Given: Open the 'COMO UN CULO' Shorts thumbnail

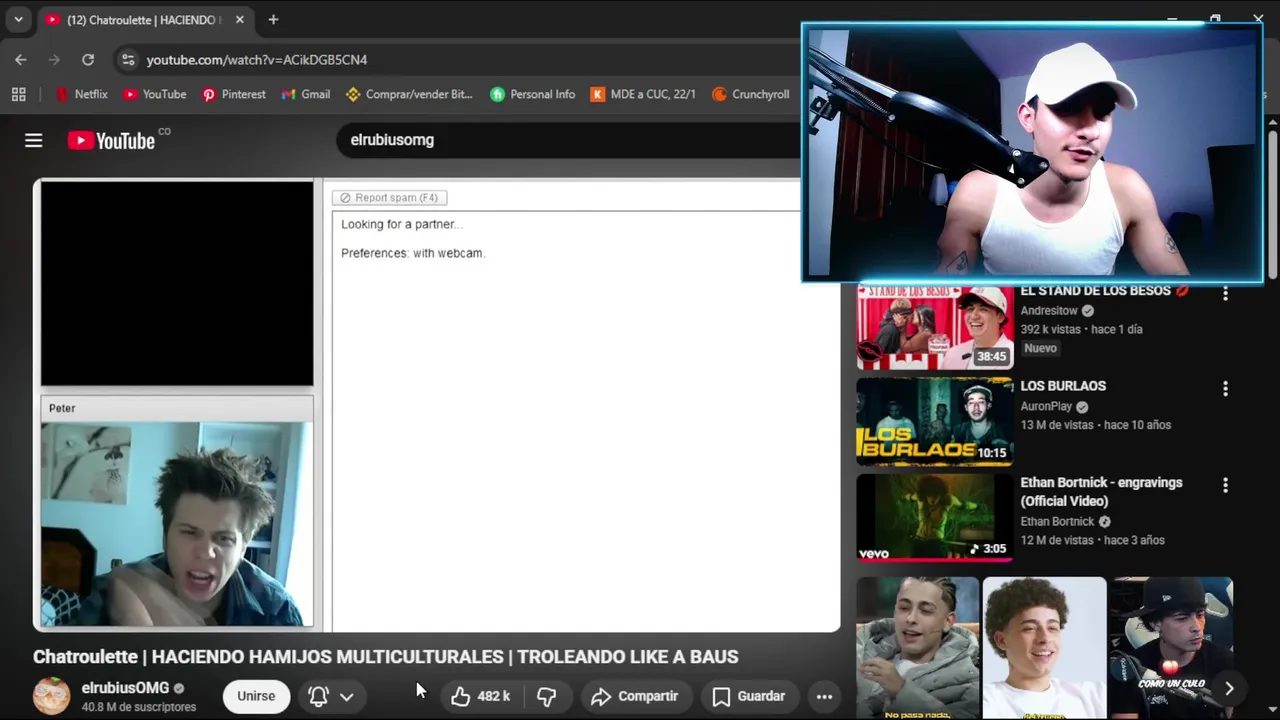Looking at the screenshot, I should pos(1170,648).
